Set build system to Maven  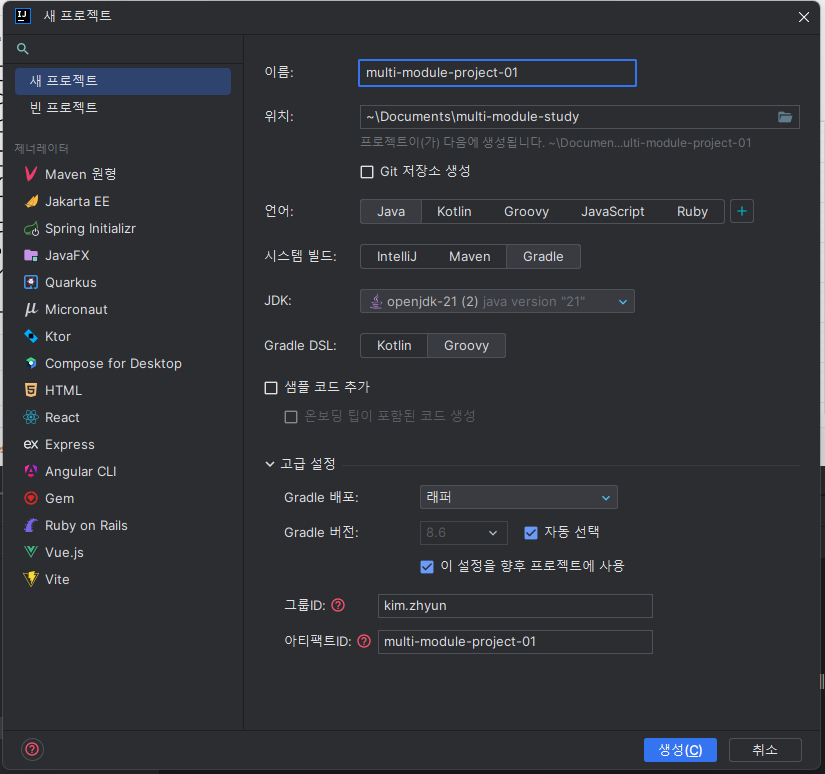[469, 256]
